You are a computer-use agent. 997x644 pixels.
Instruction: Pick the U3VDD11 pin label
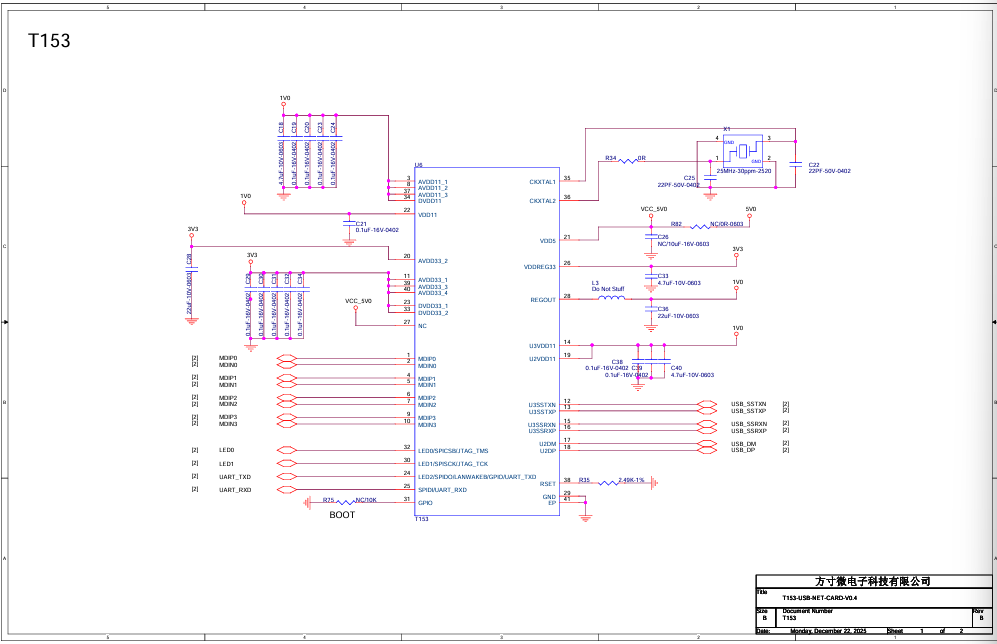coord(542,346)
